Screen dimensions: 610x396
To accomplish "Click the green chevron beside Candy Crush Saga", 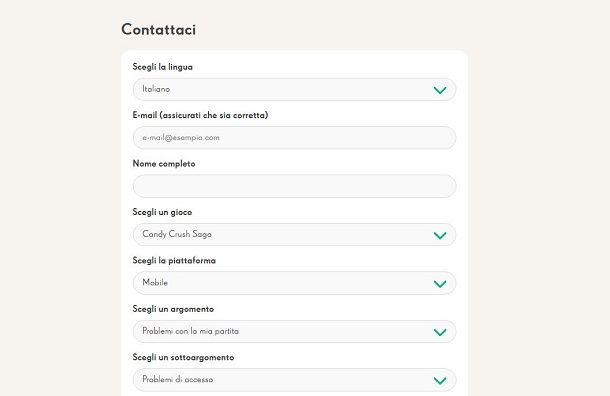I will [x=440, y=235].
